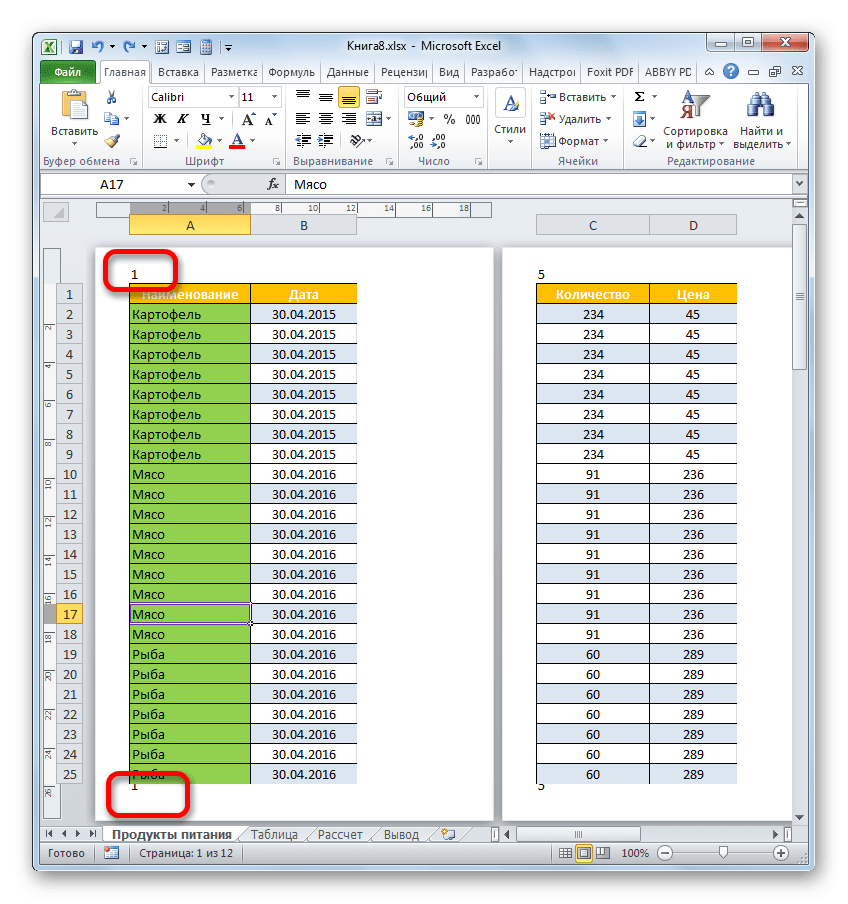Switch to the Вид ribbon tab
This screenshot has width=848, height=904.
[x=449, y=72]
